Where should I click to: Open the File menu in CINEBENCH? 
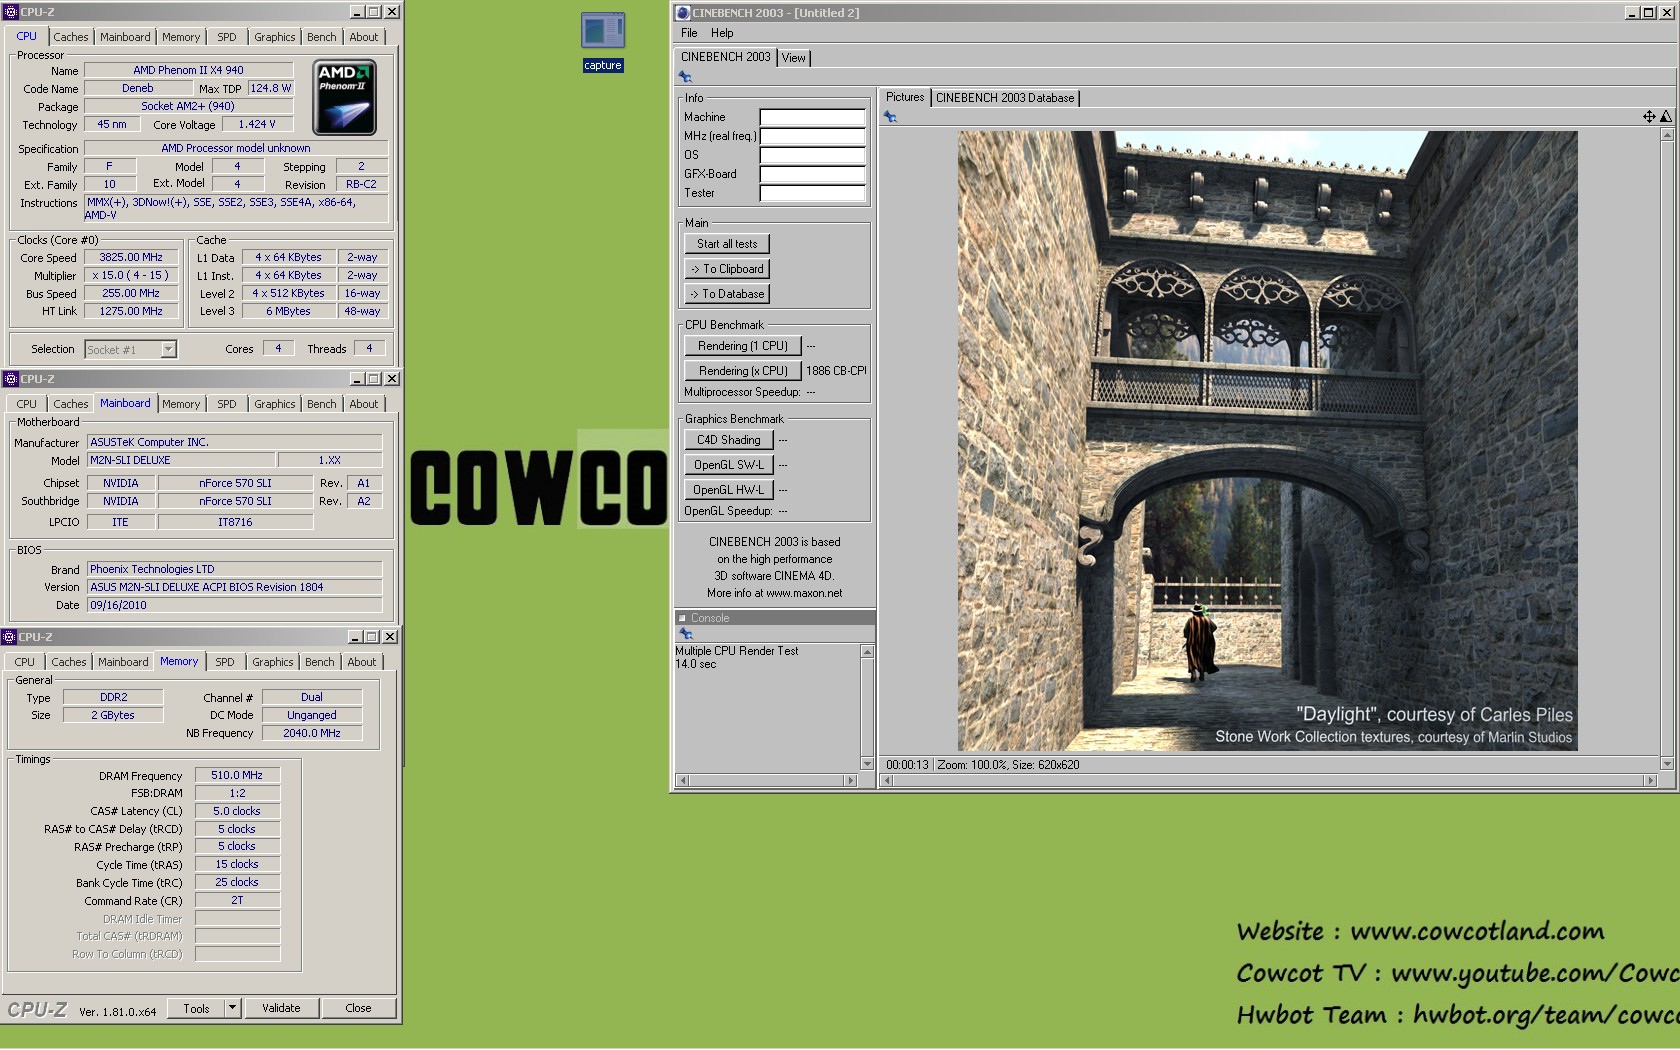coord(689,33)
